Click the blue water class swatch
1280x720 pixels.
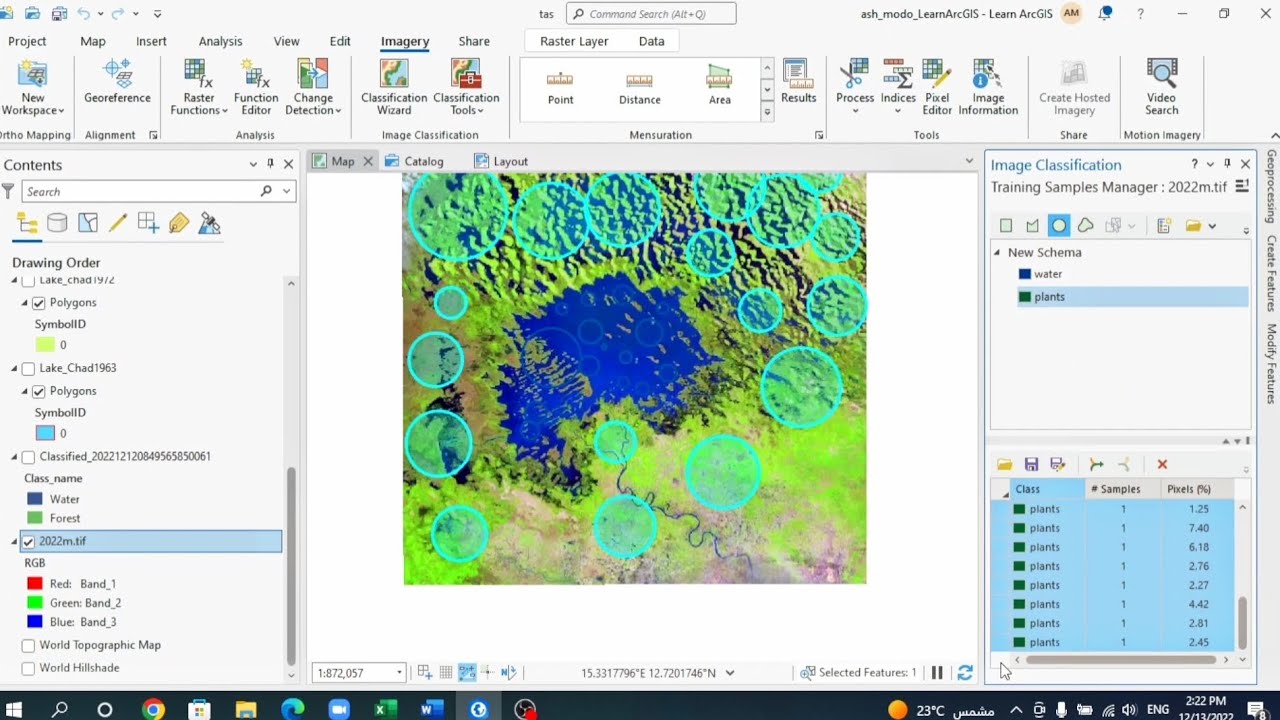point(1025,274)
